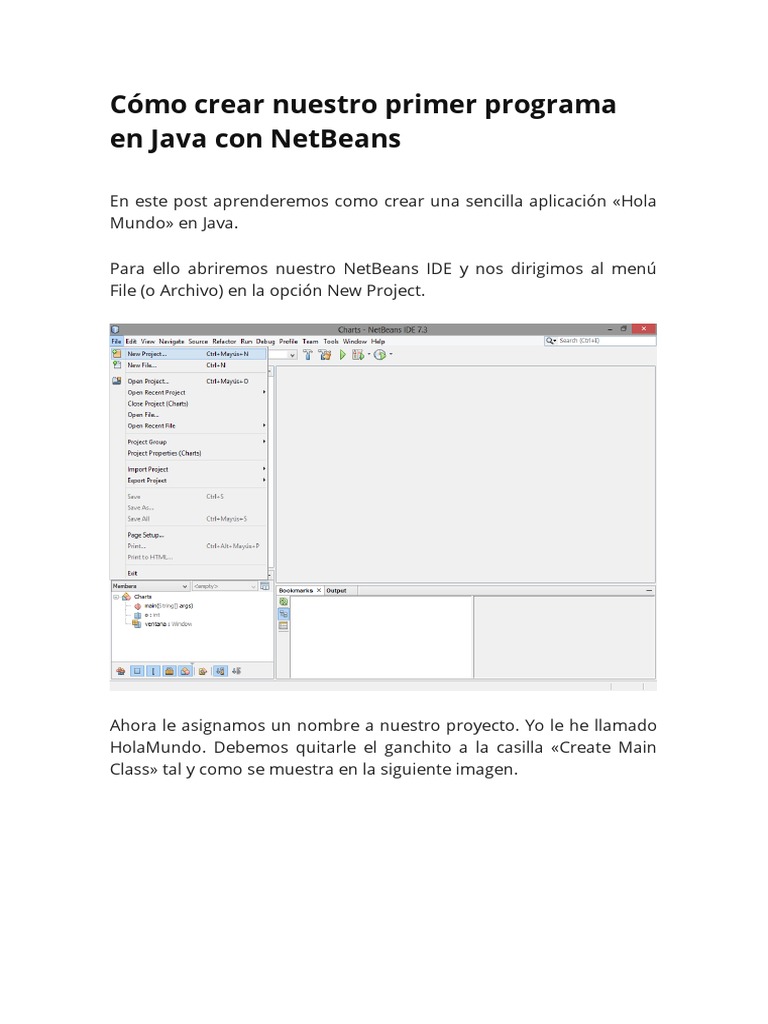This screenshot has width=768, height=1024.
Task: Click the NetBeans app icon in title bar
Action: coord(116,330)
